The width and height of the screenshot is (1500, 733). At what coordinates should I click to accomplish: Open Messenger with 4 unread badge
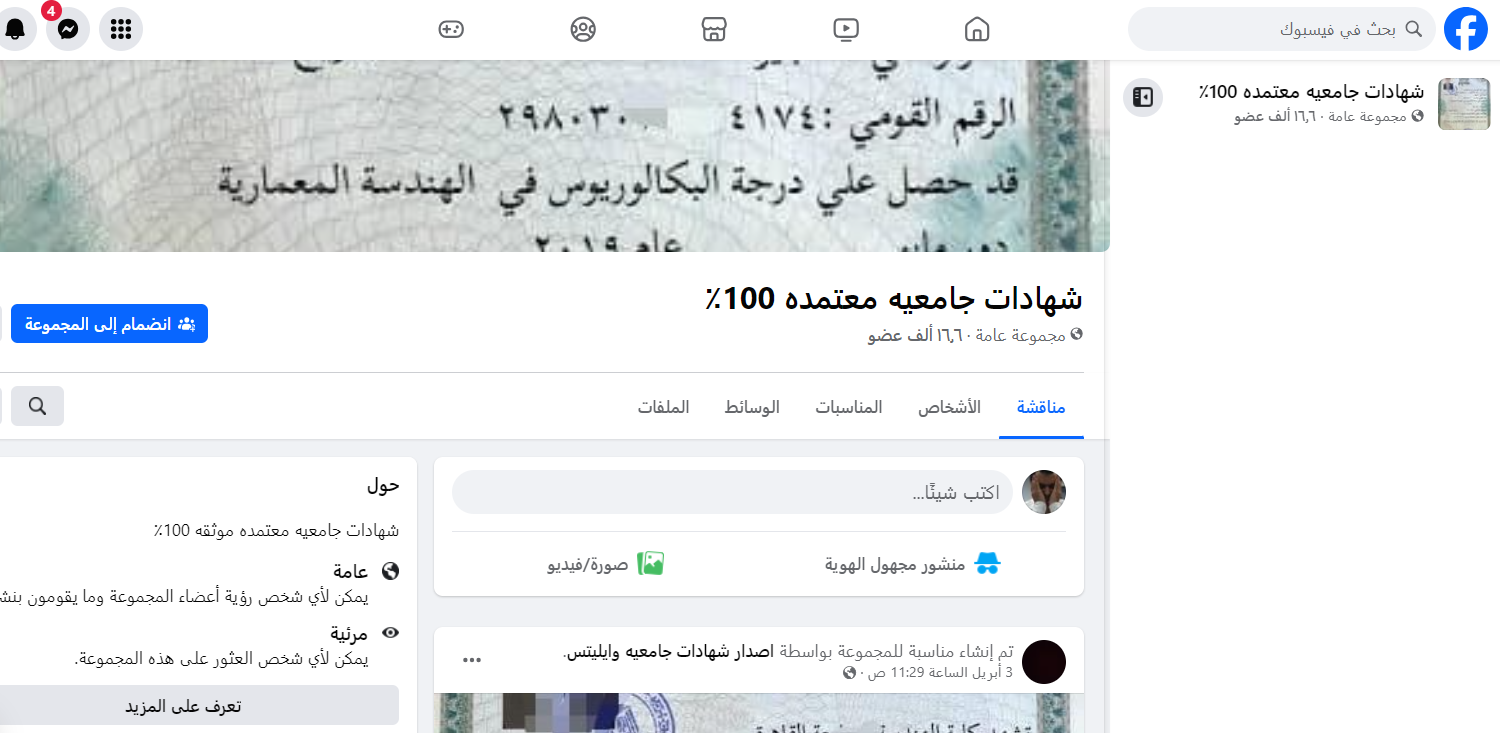click(x=68, y=29)
